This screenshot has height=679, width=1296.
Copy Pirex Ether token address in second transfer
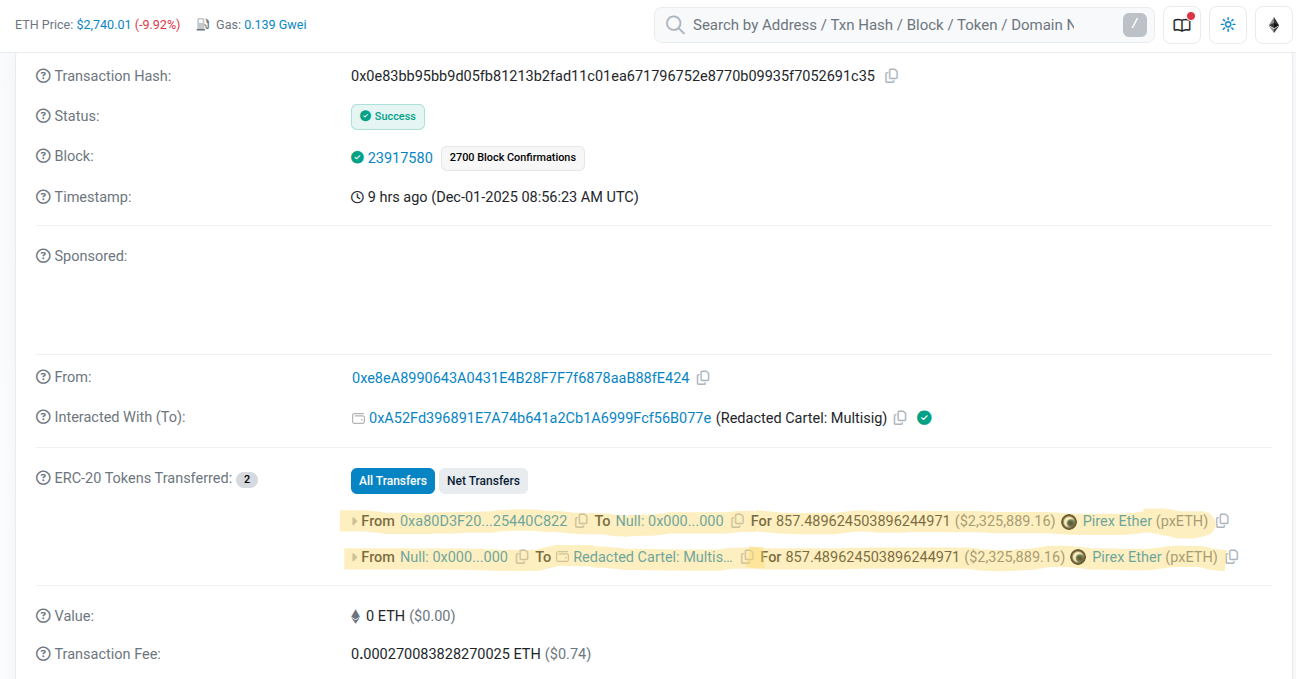coord(1232,557)
